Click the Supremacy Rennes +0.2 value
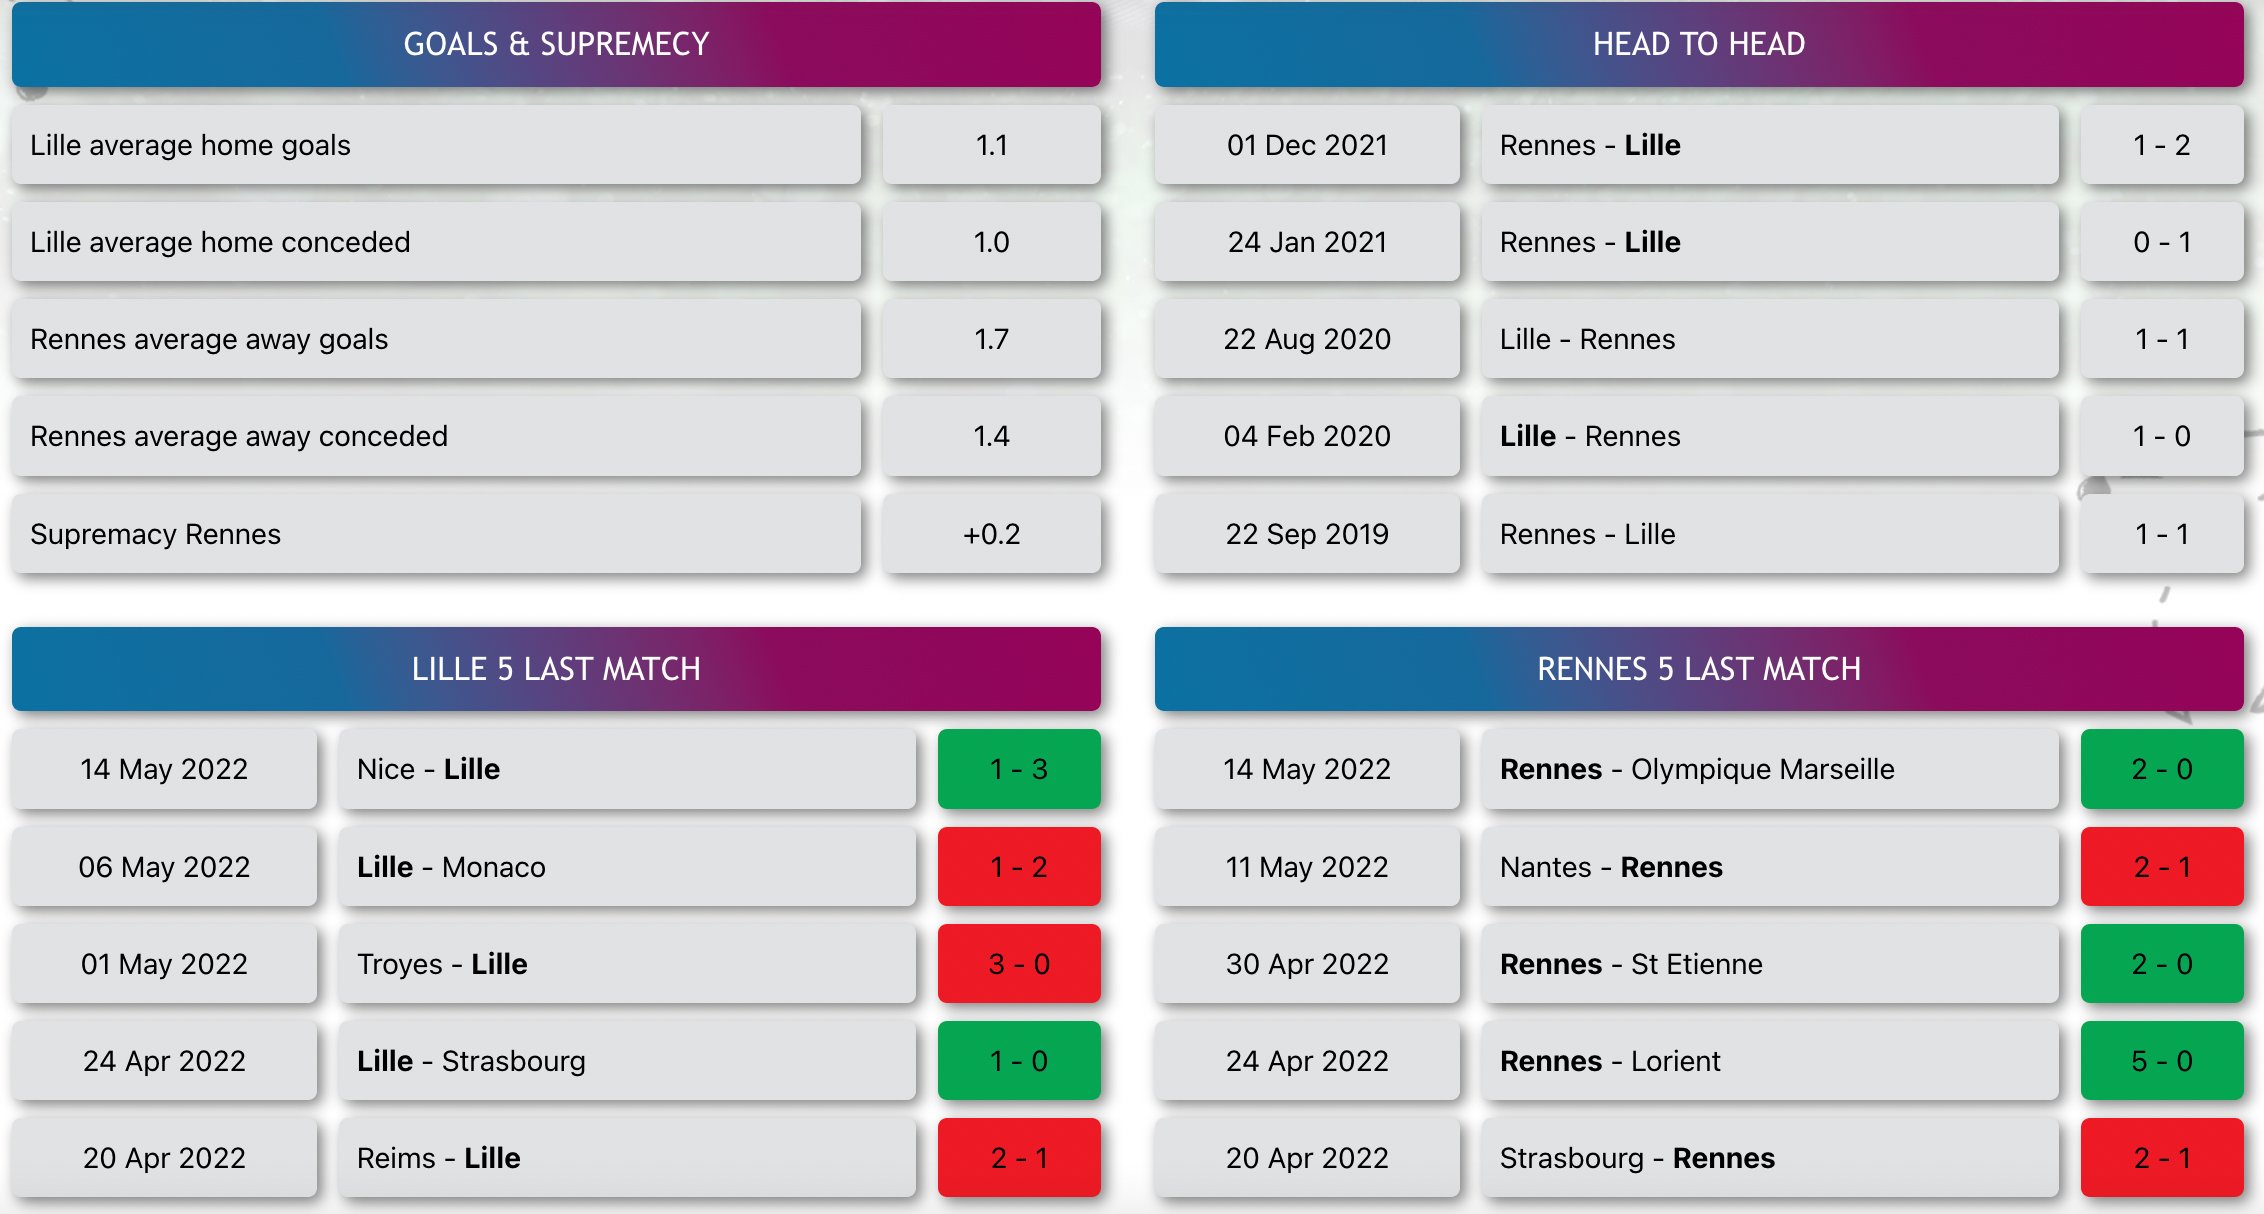The width and height of the screenshot is (2264, 1214). 992,534
